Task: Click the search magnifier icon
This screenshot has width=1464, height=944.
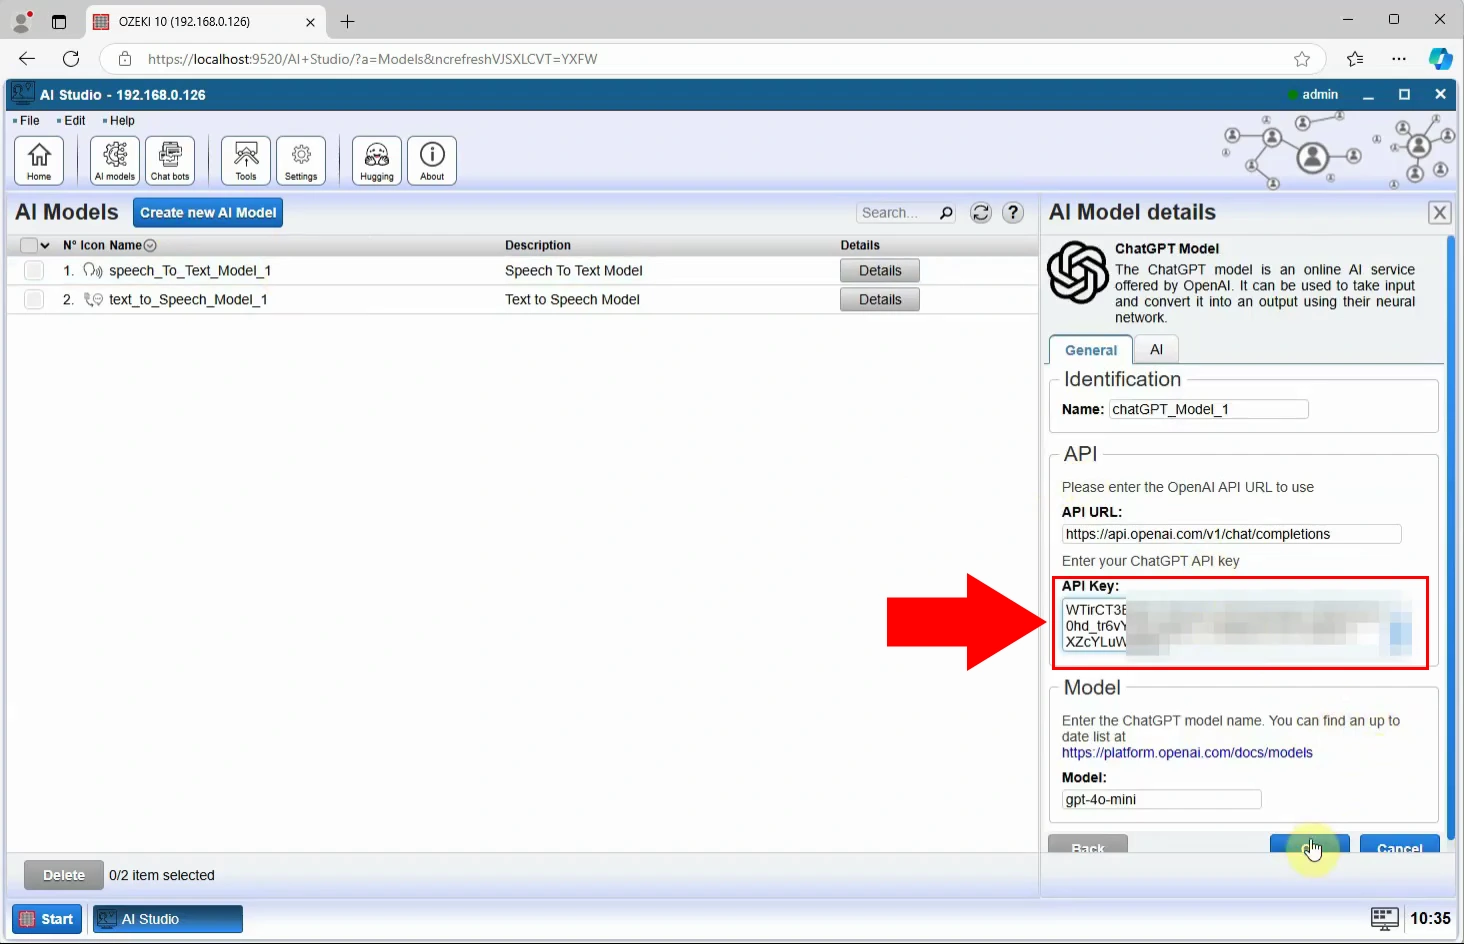Action: point(946,213)
